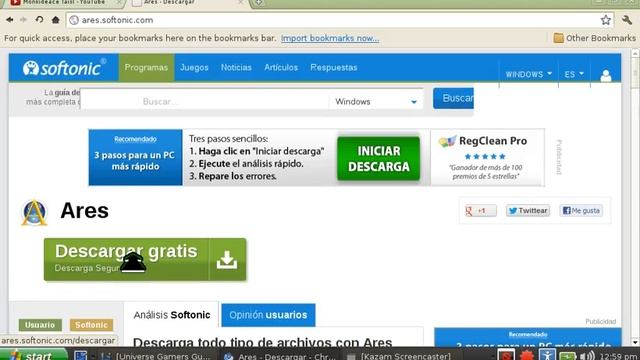This screenshot has width=640, height=360.
Task: Open the browser home page icon
Action: [56, 20]
